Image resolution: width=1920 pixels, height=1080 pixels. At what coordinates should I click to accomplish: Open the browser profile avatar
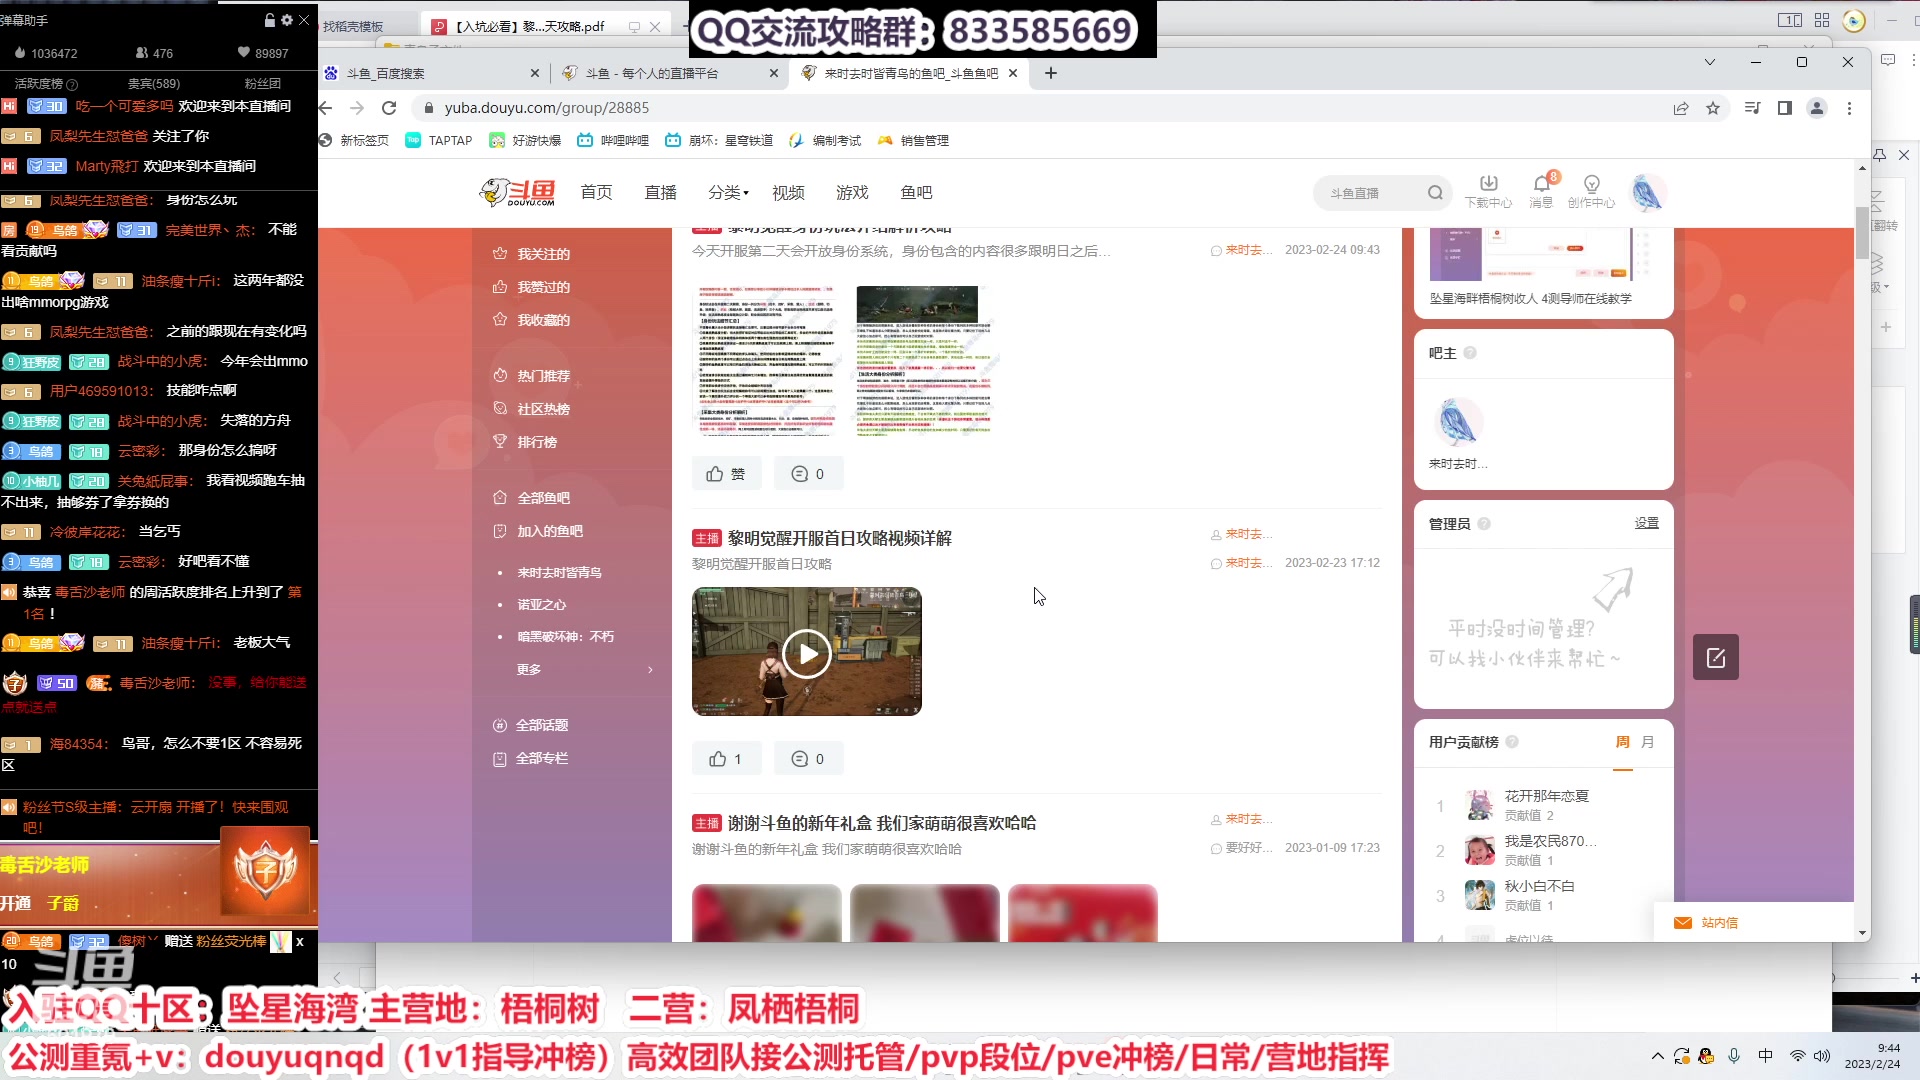(x=1817, y=108)
